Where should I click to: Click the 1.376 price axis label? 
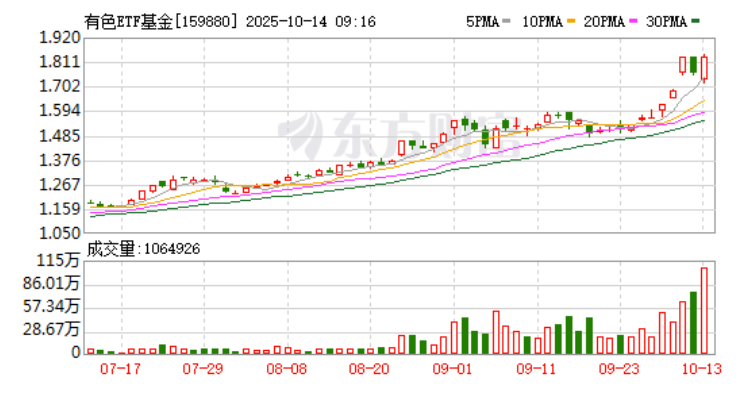pos(60,160)
